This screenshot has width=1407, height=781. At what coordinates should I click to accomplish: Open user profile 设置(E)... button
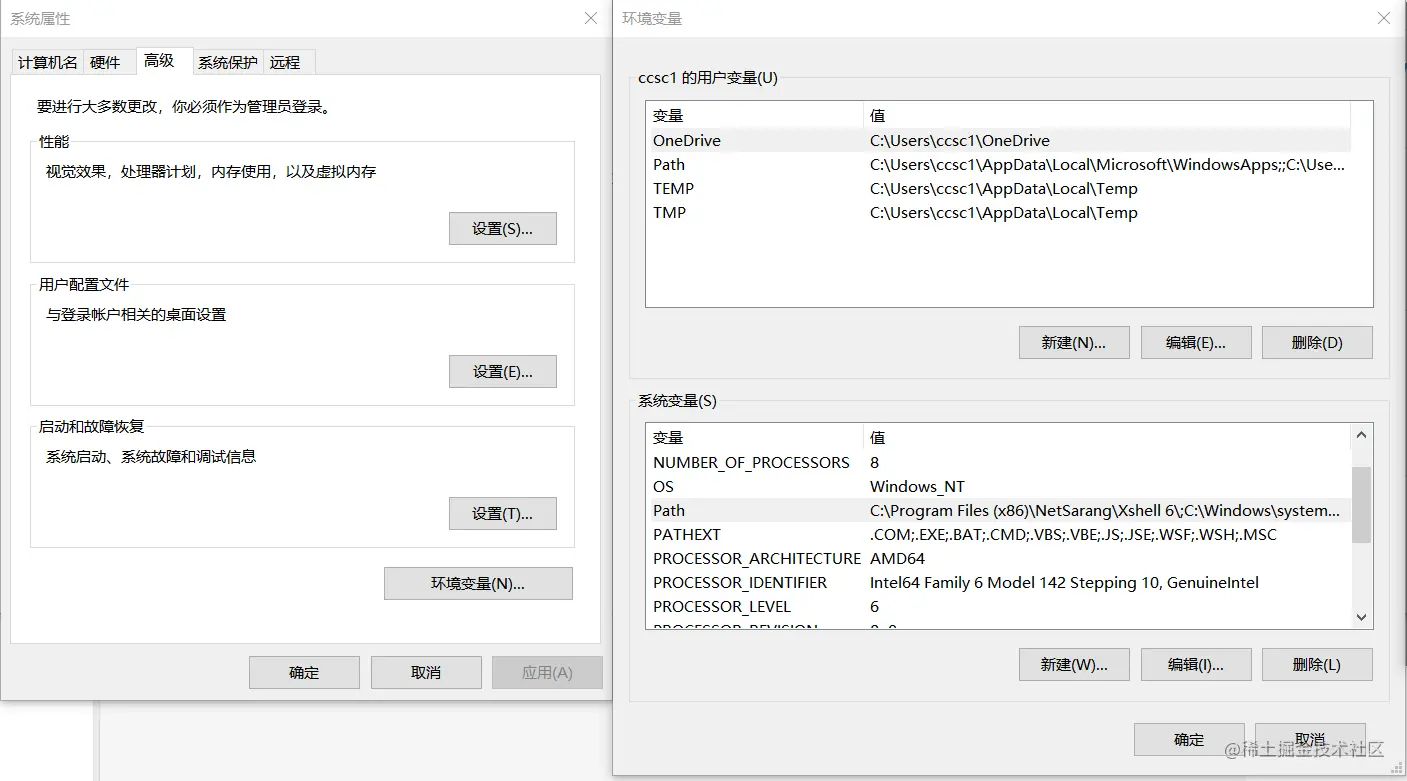click(503, 371)
